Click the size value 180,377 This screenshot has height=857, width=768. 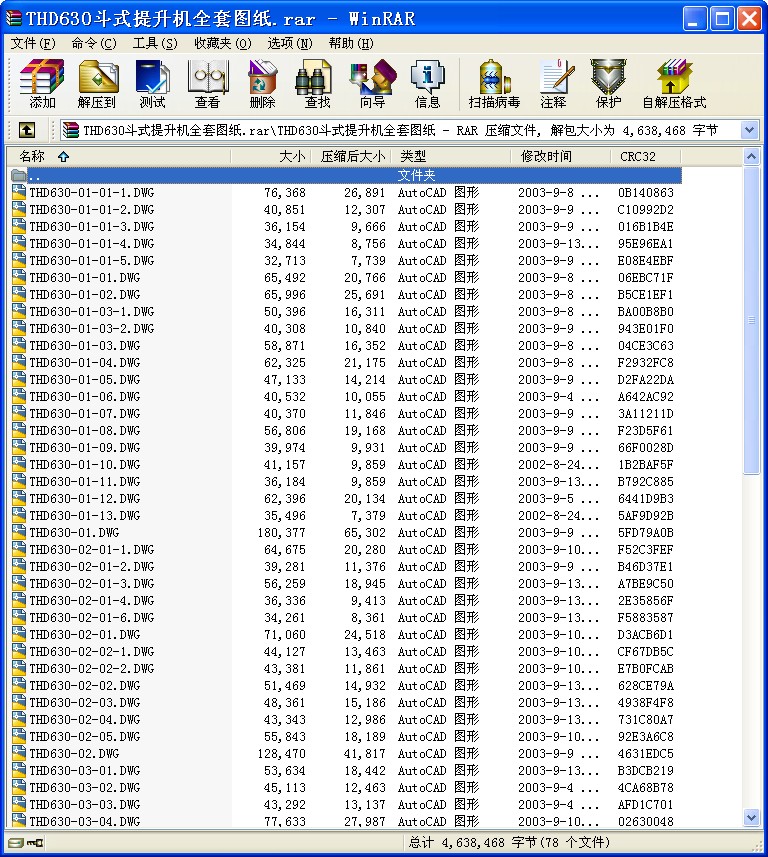(282, 532)
